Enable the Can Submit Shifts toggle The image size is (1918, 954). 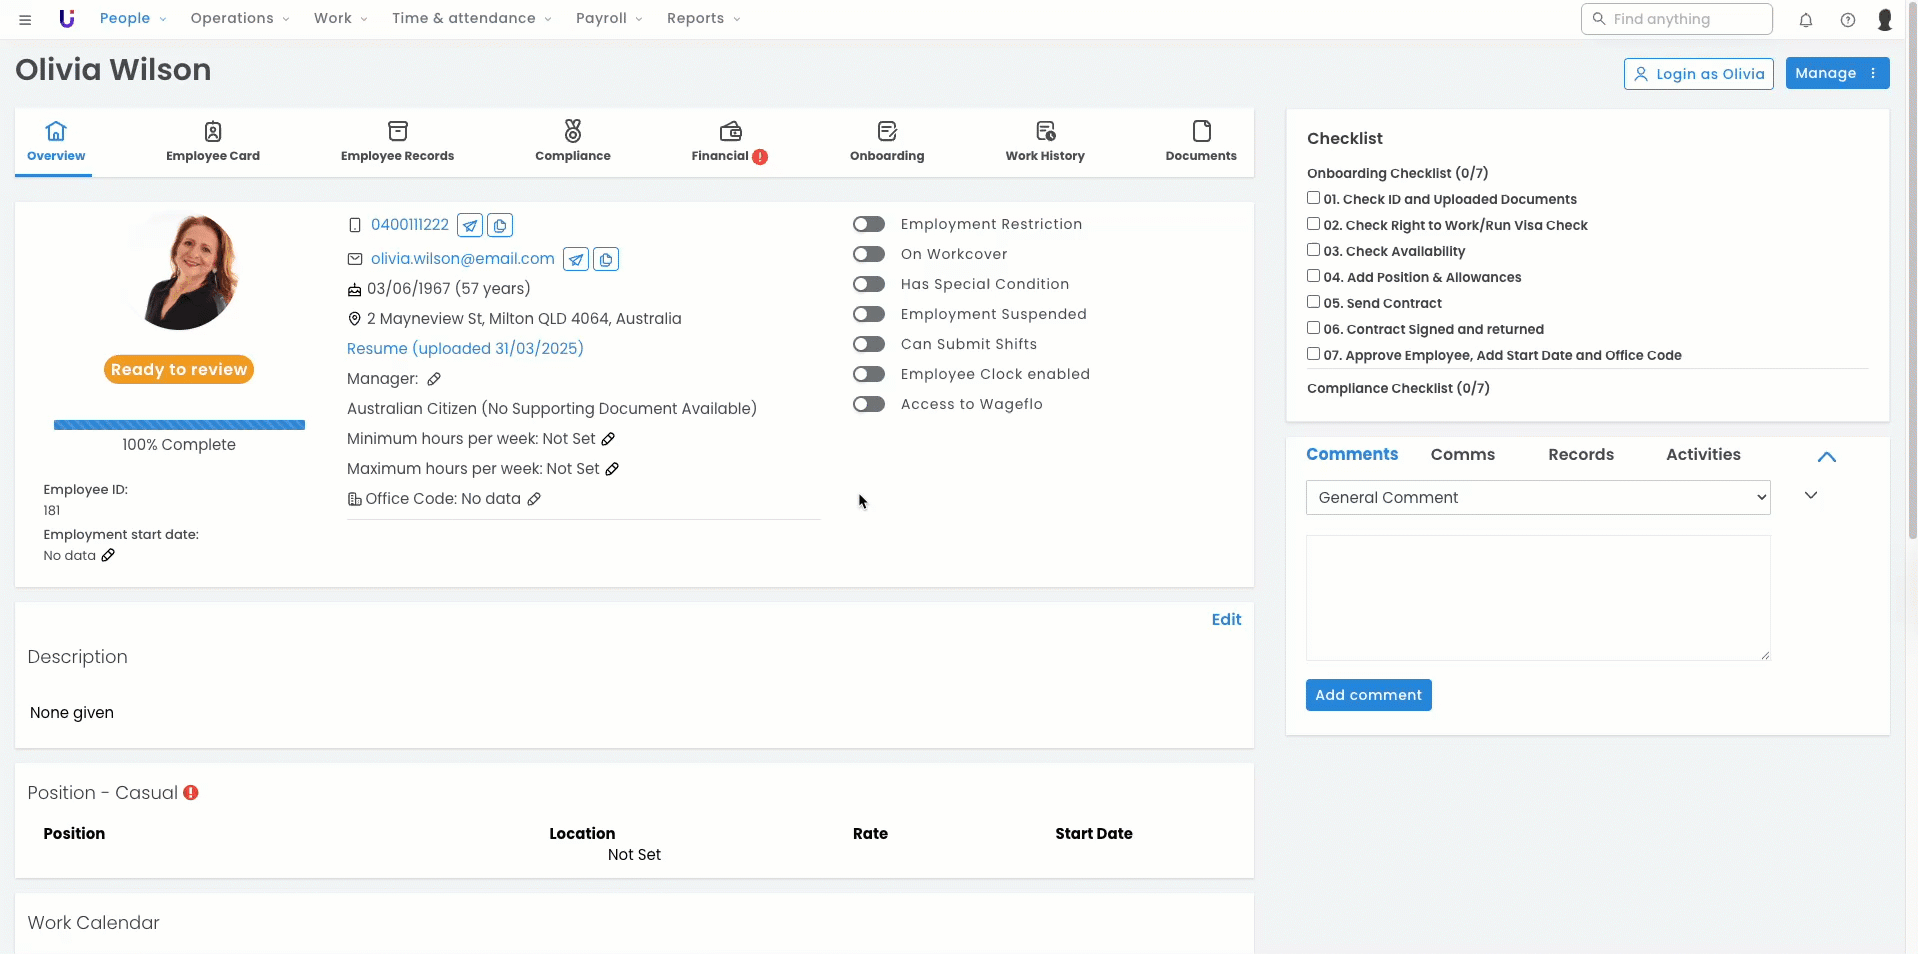pyautogui.click(x=868, y=344)
